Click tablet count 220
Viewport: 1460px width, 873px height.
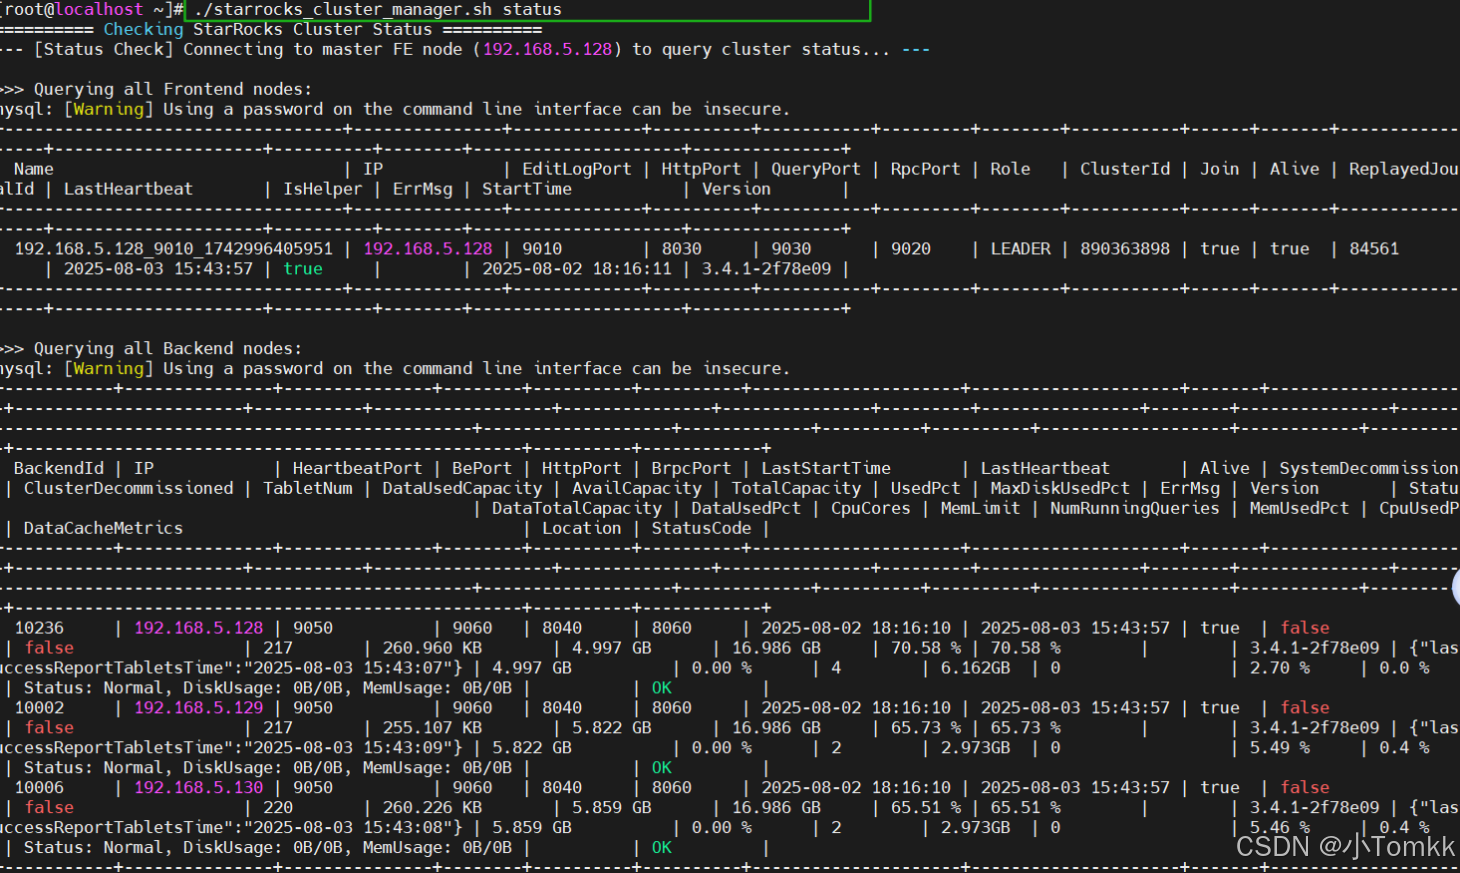[x=278, y=809]
